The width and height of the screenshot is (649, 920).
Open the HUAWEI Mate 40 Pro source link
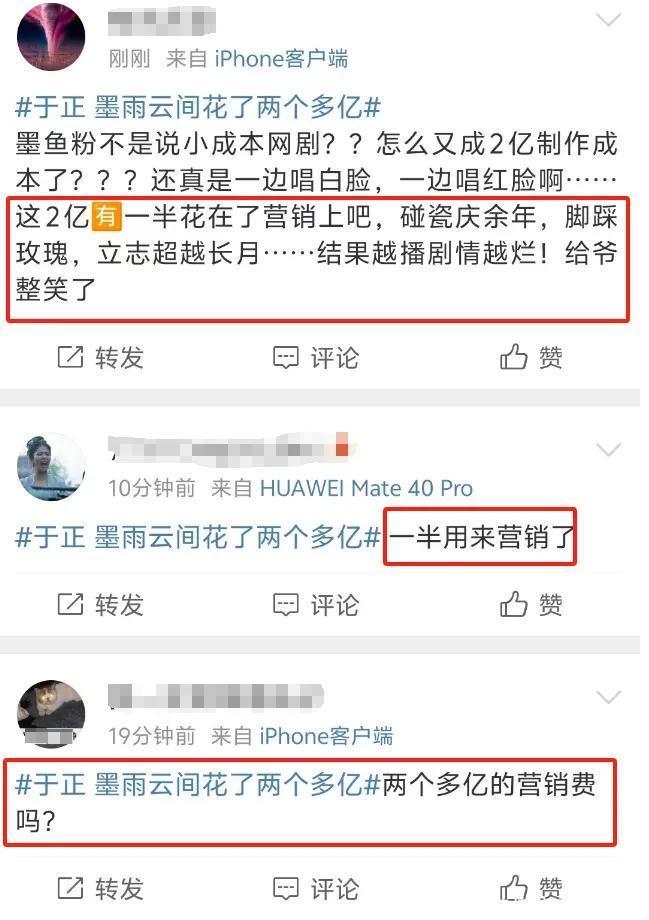366,488
